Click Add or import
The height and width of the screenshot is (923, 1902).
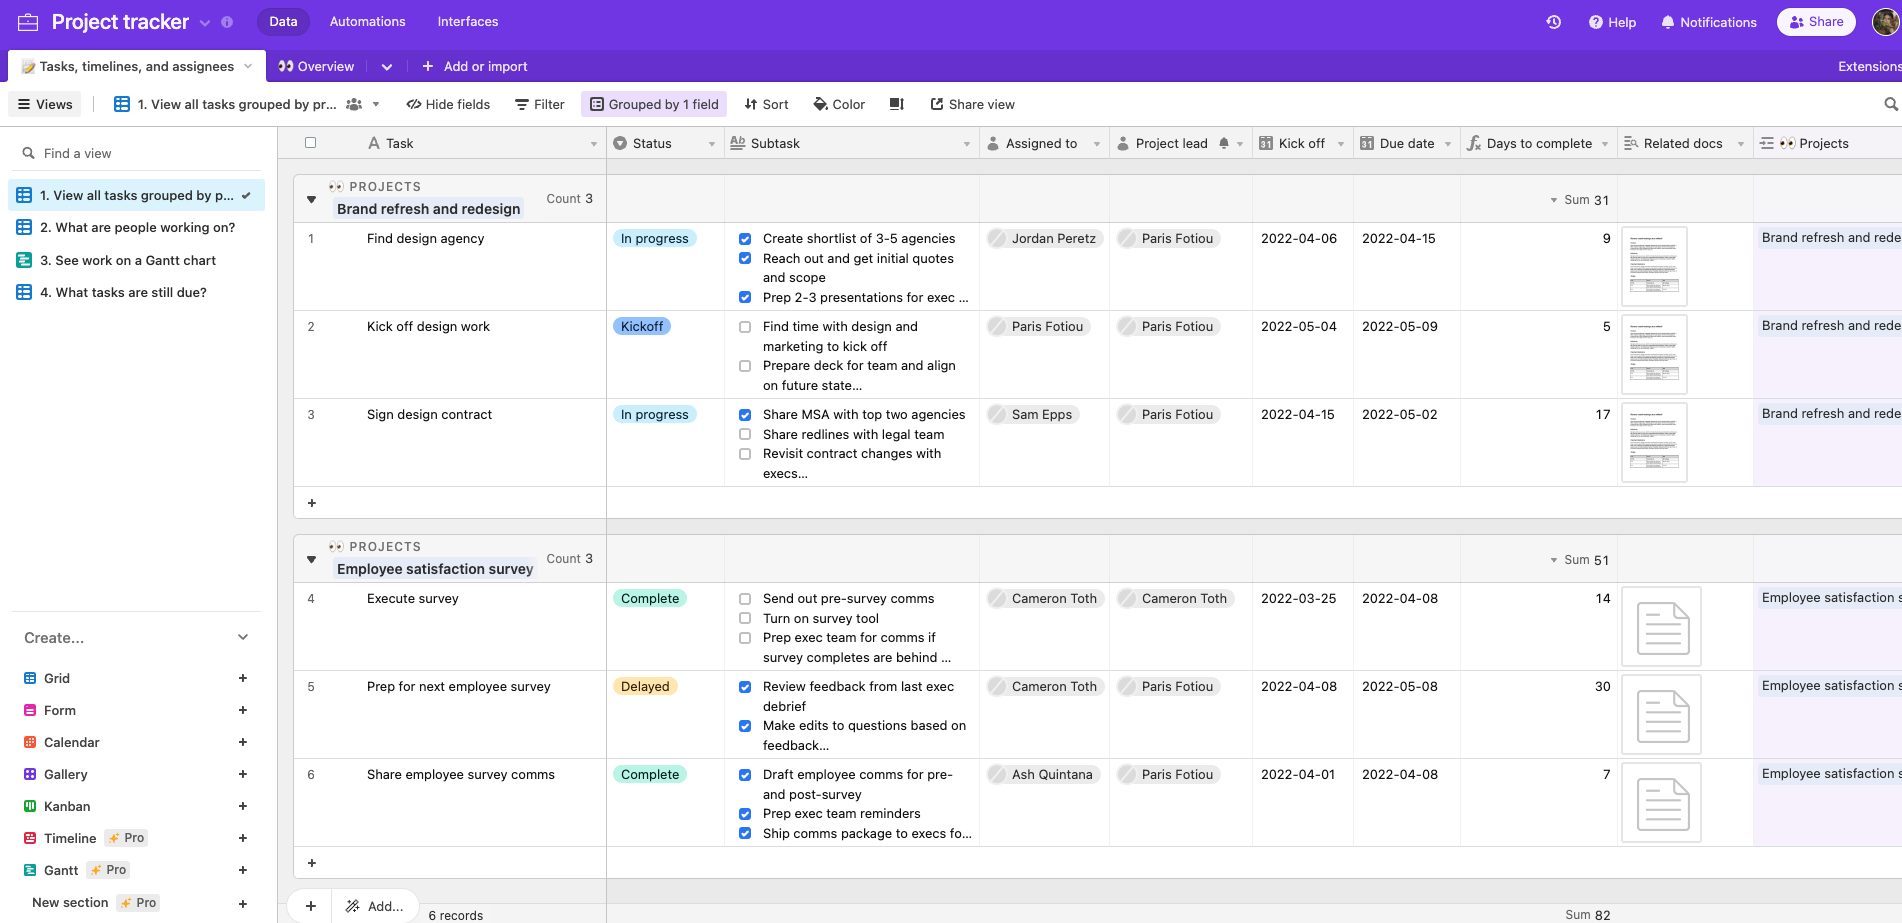tap(474, 67)
